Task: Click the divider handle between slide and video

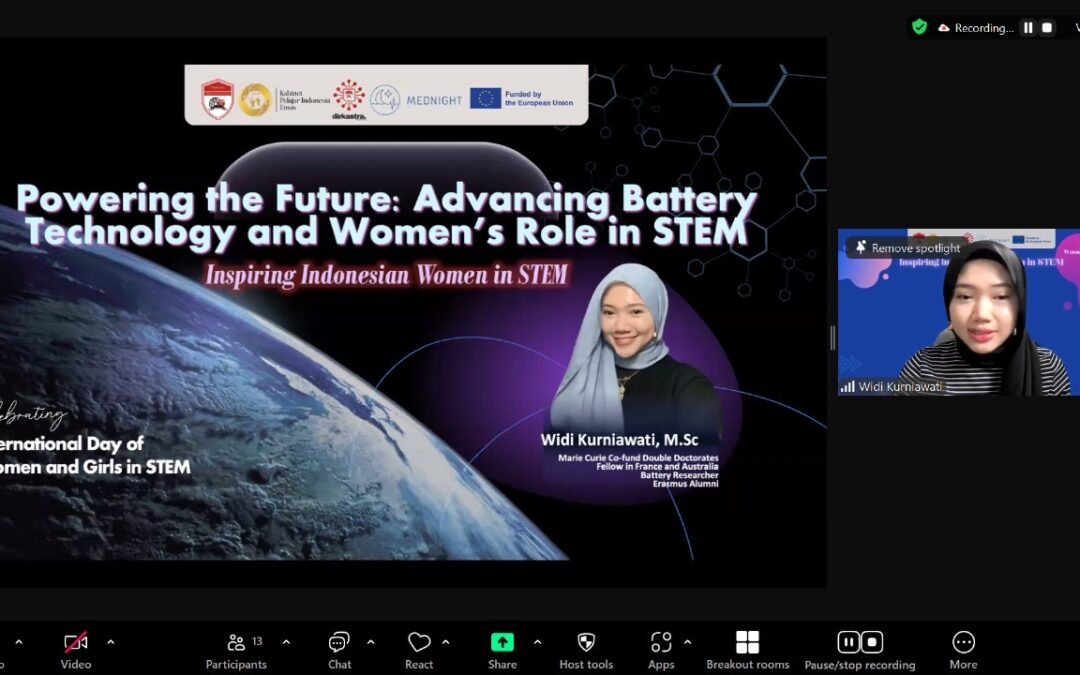Action: [x=832, y=338]
